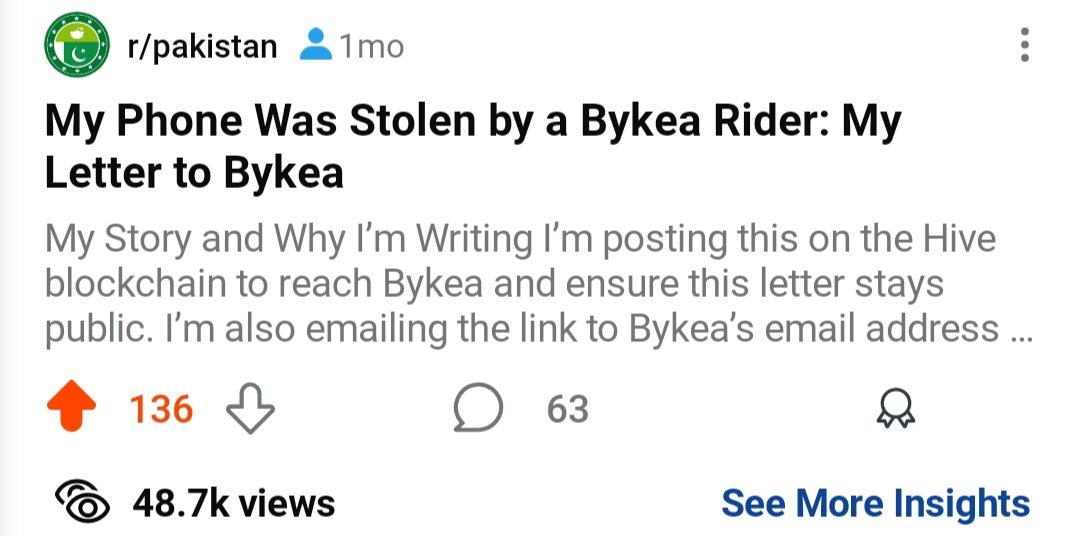The height and width of the screenshot is (536, 1080).
Task: Open the post preview text starting My Story
Action: [x=539, y=284]
